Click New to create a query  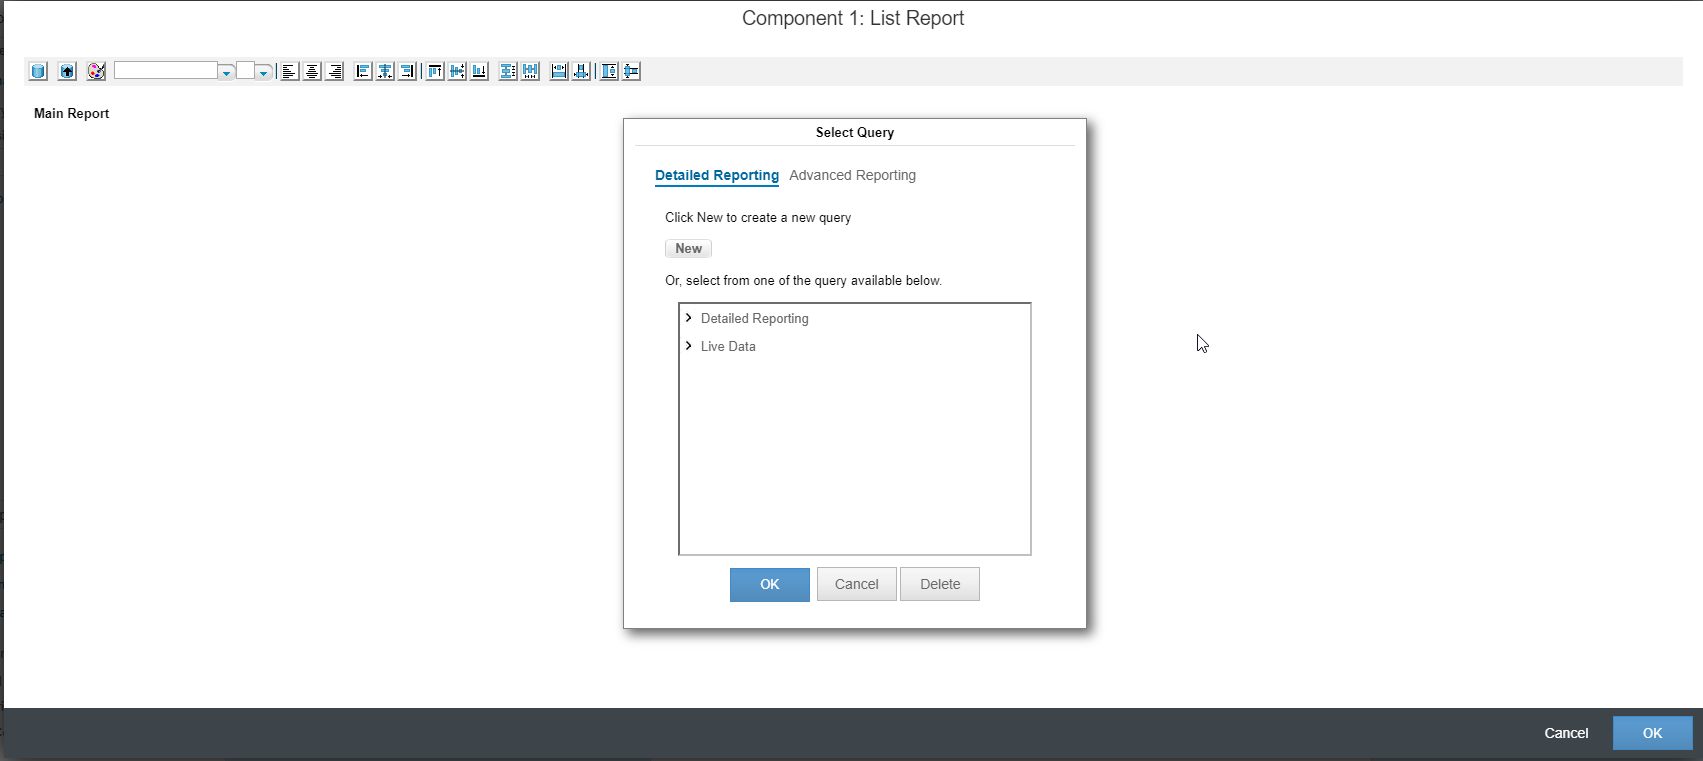click(x=688, y=248)
